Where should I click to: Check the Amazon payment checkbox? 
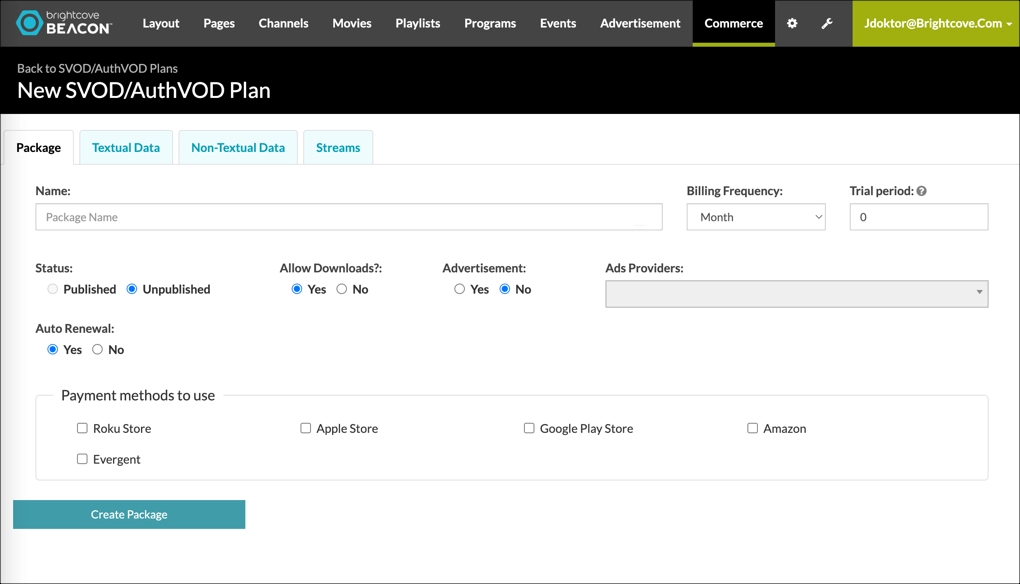click(x=752, y=428)
